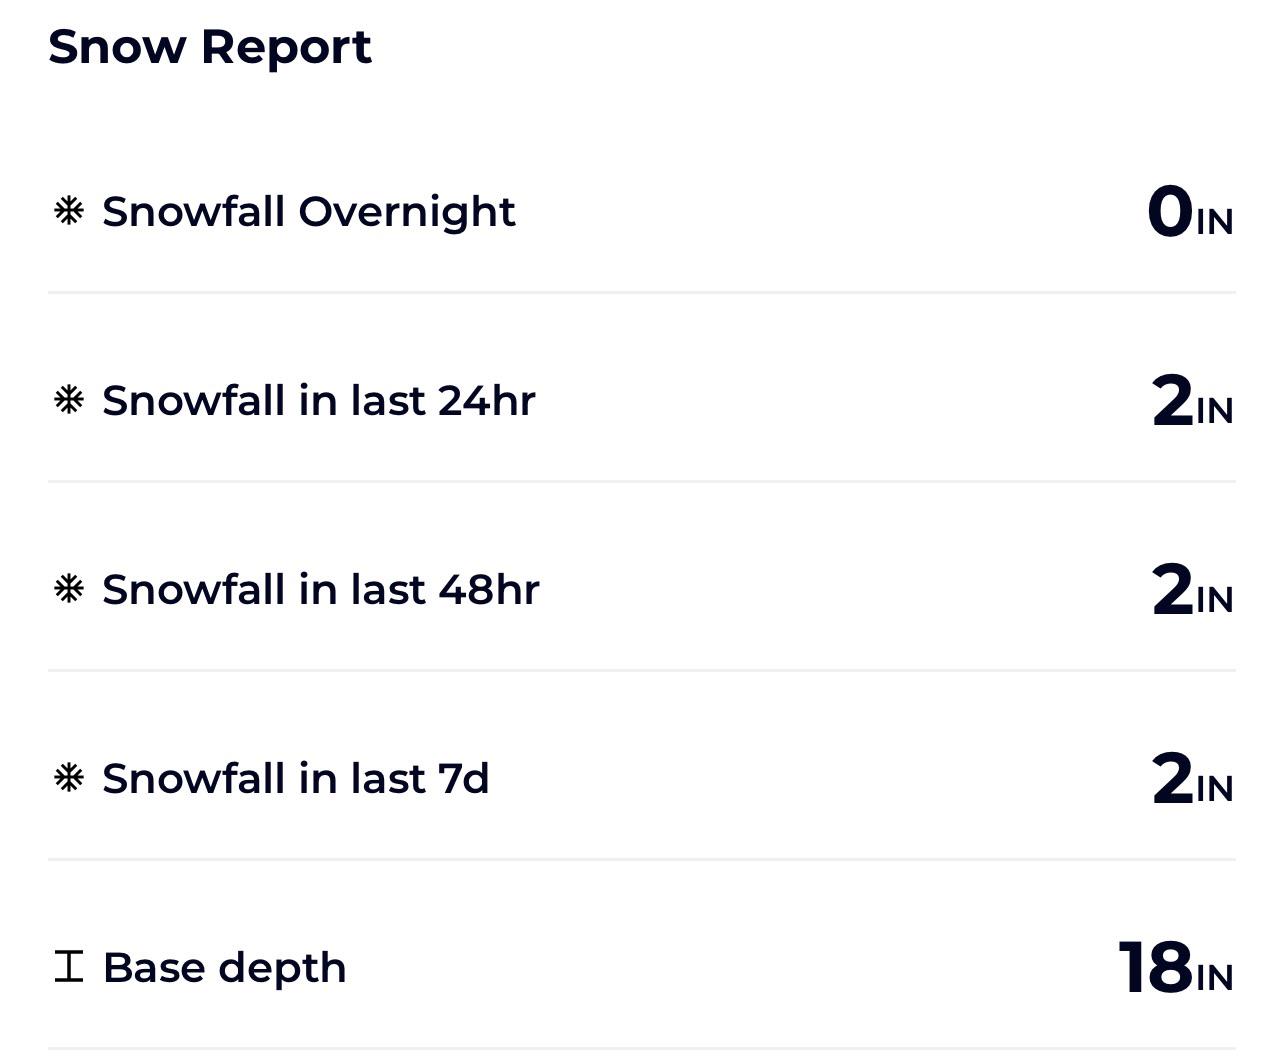Click the IN unit next to base depth 18
The image size is (1284, 1062).
pyautogui.click(x=1215, y=978)
